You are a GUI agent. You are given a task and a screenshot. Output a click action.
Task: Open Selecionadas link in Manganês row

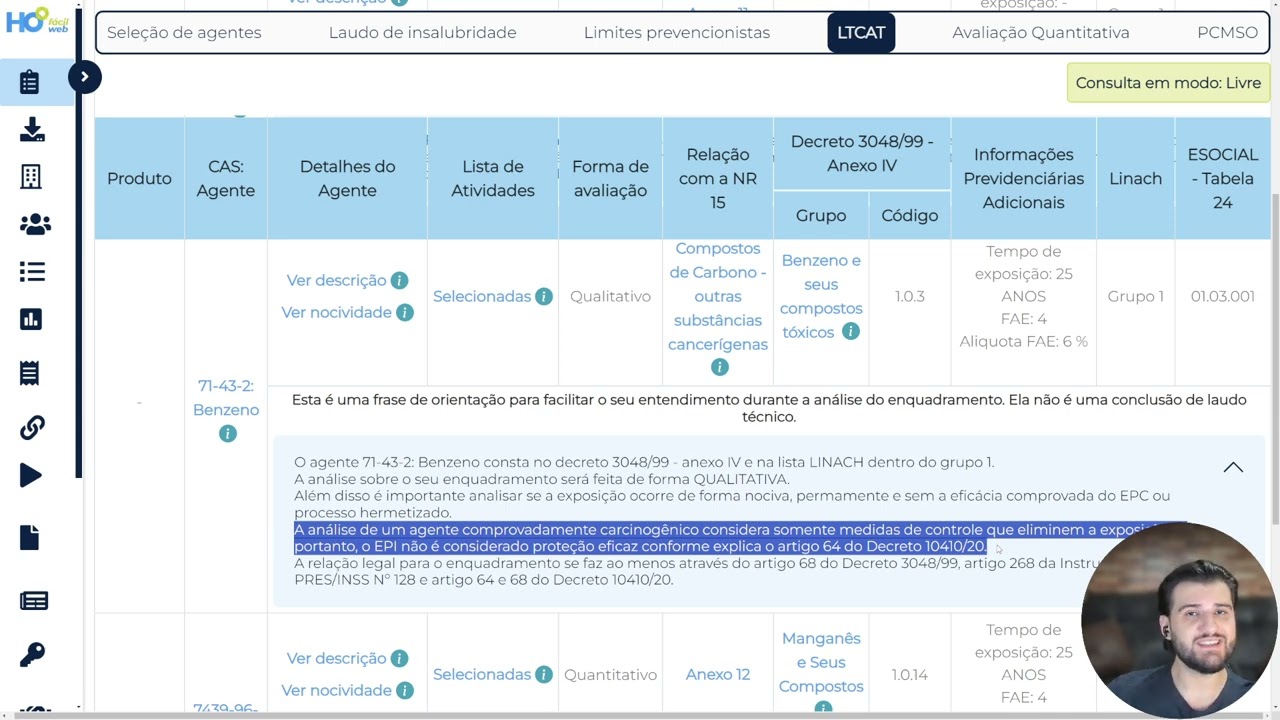tap(482, 675)
